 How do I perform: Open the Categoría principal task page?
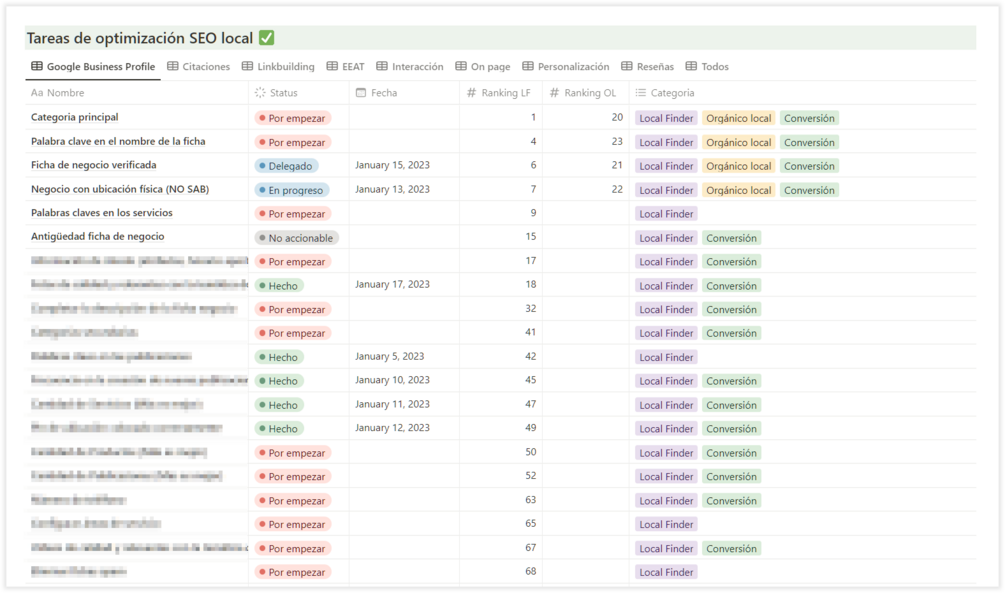click(75, 118)
